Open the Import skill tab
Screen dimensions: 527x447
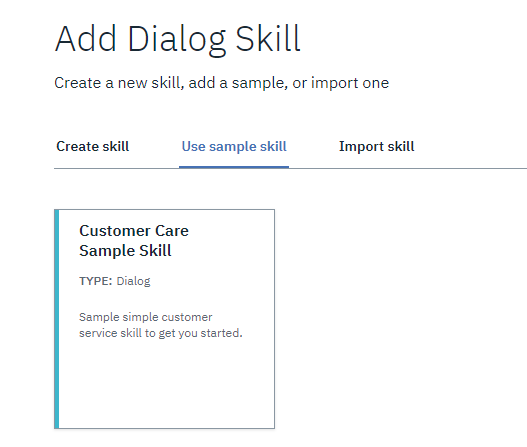coord(376,147)
